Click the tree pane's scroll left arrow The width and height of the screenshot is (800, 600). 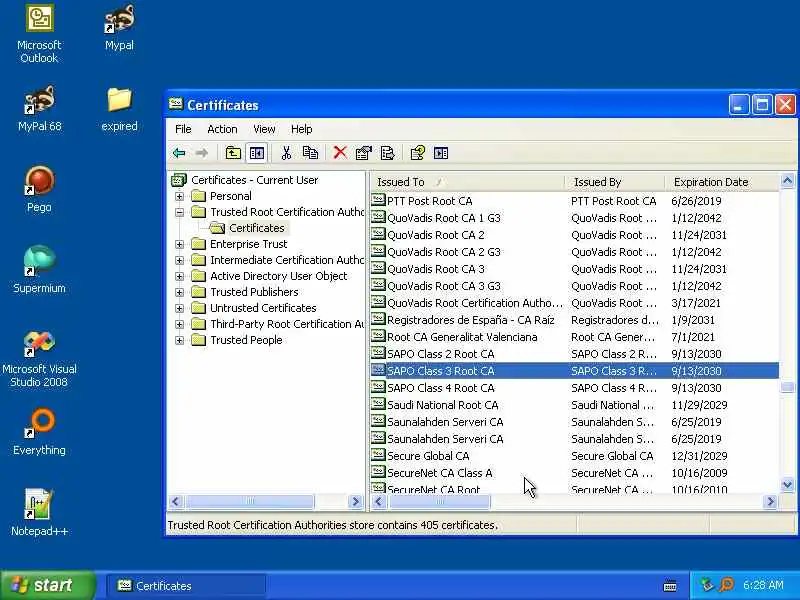coord(176,502)
